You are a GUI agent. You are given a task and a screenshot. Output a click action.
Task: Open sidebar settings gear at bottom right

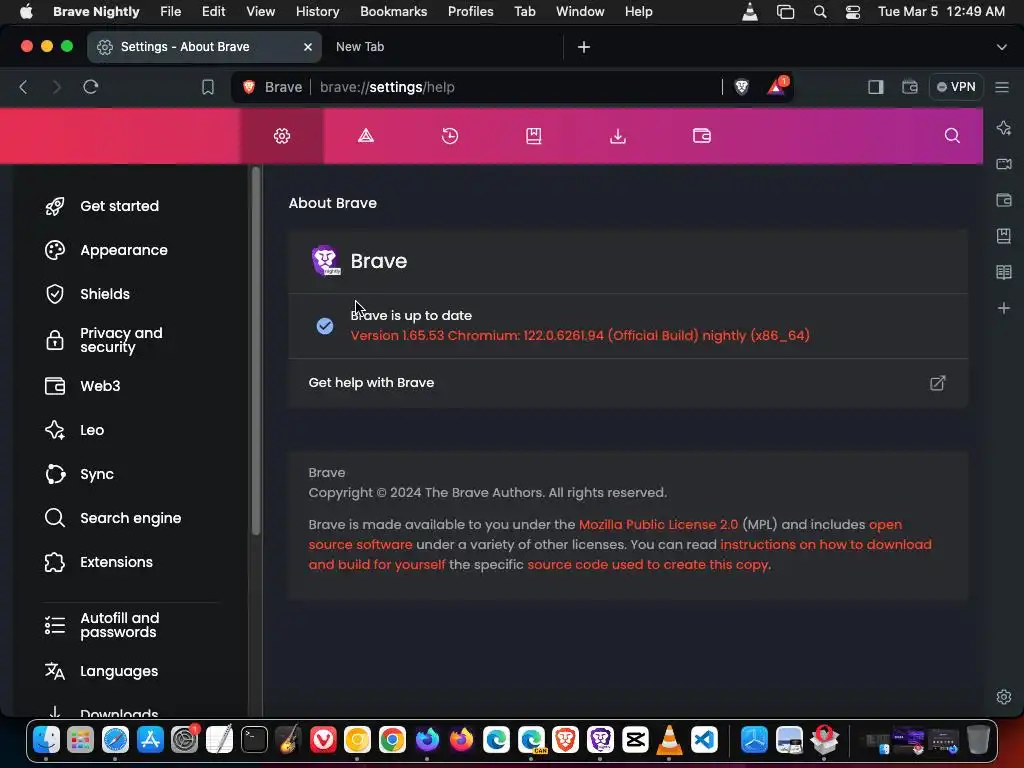(1004, 697)
